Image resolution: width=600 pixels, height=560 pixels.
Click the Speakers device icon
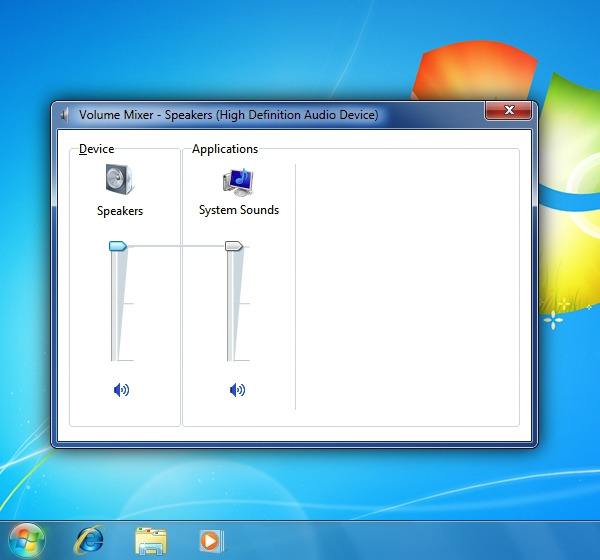119,180
